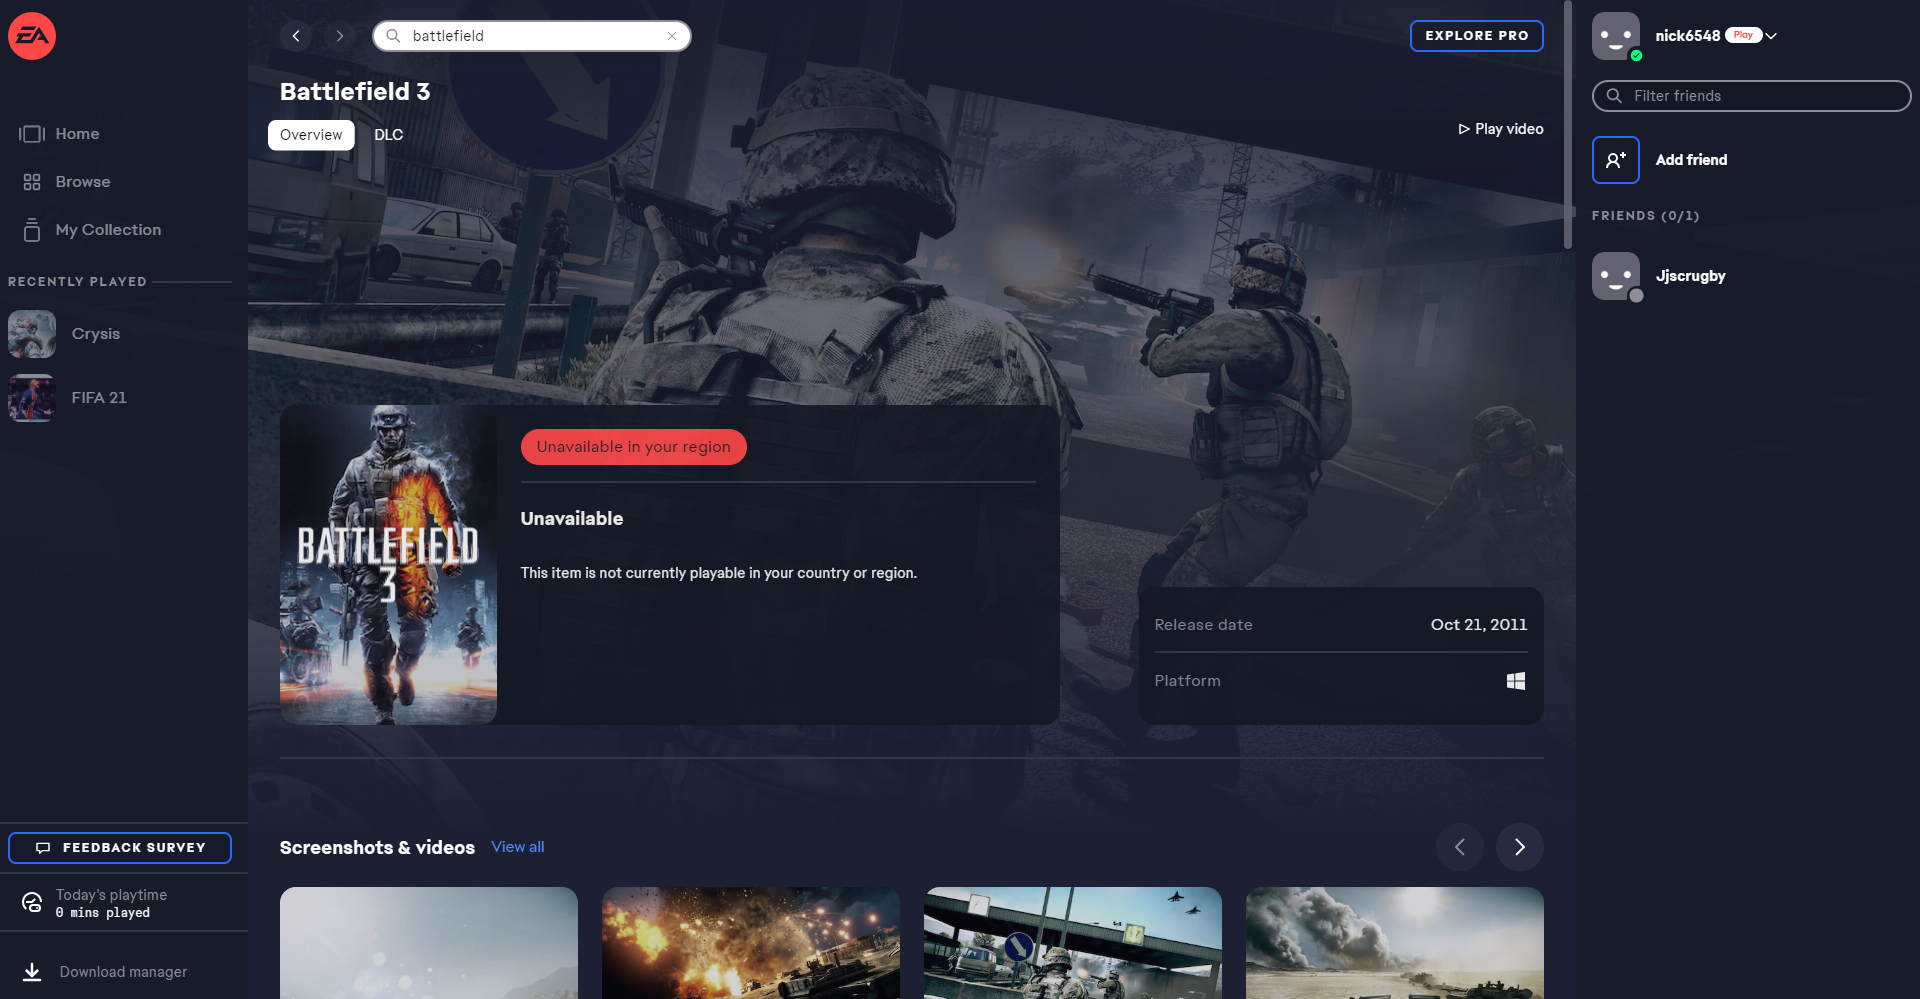Select the Overview tab
Viewport: 1920px width, 999px height.
[311, 135]
